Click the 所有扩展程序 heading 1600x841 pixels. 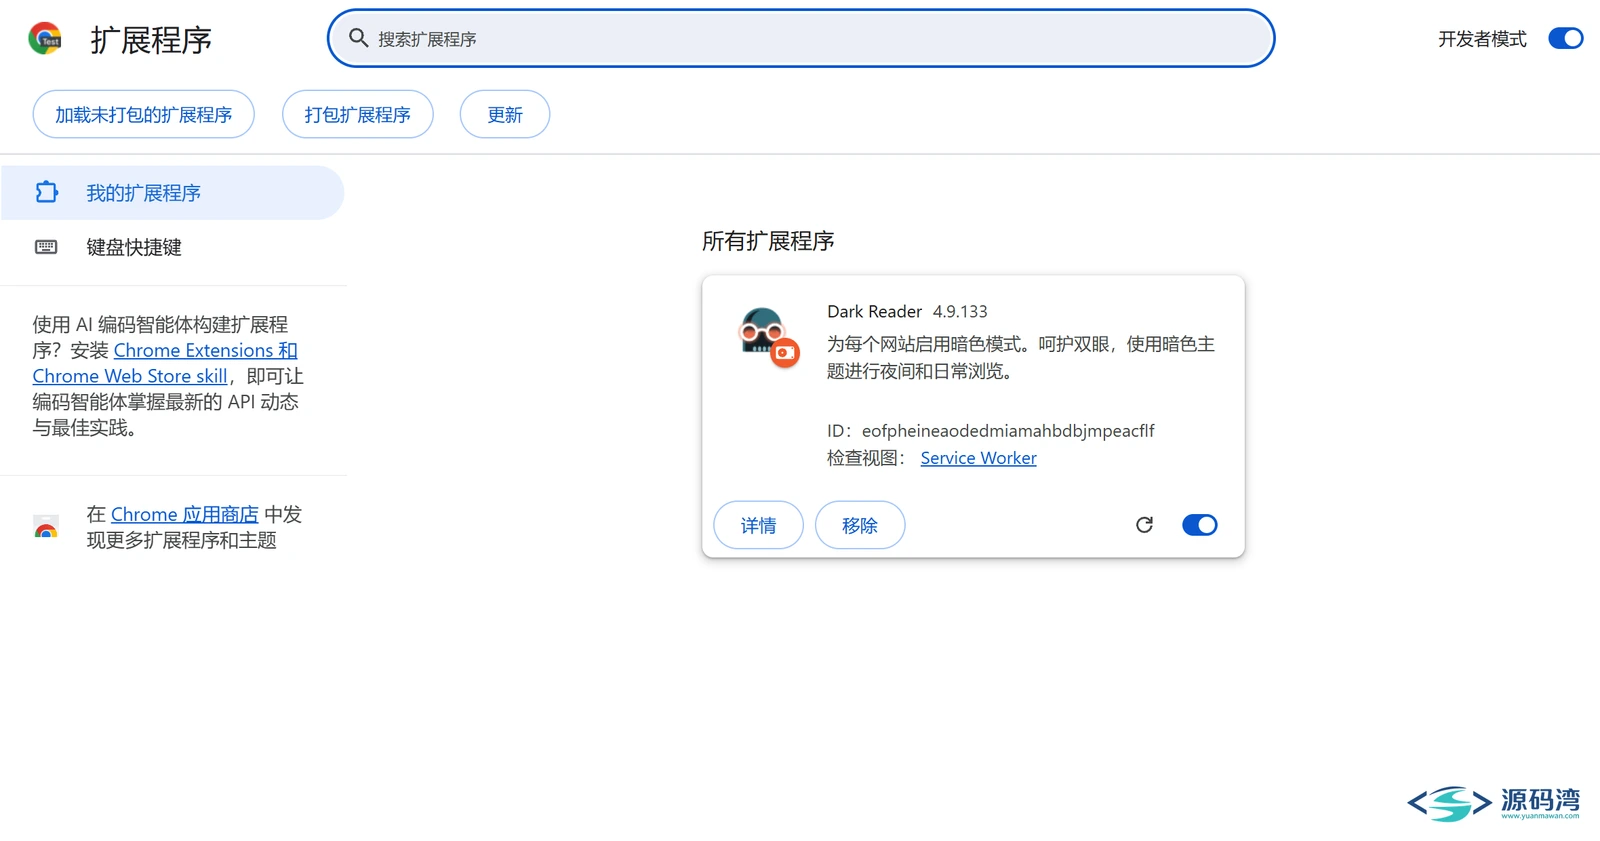[768, 241]
